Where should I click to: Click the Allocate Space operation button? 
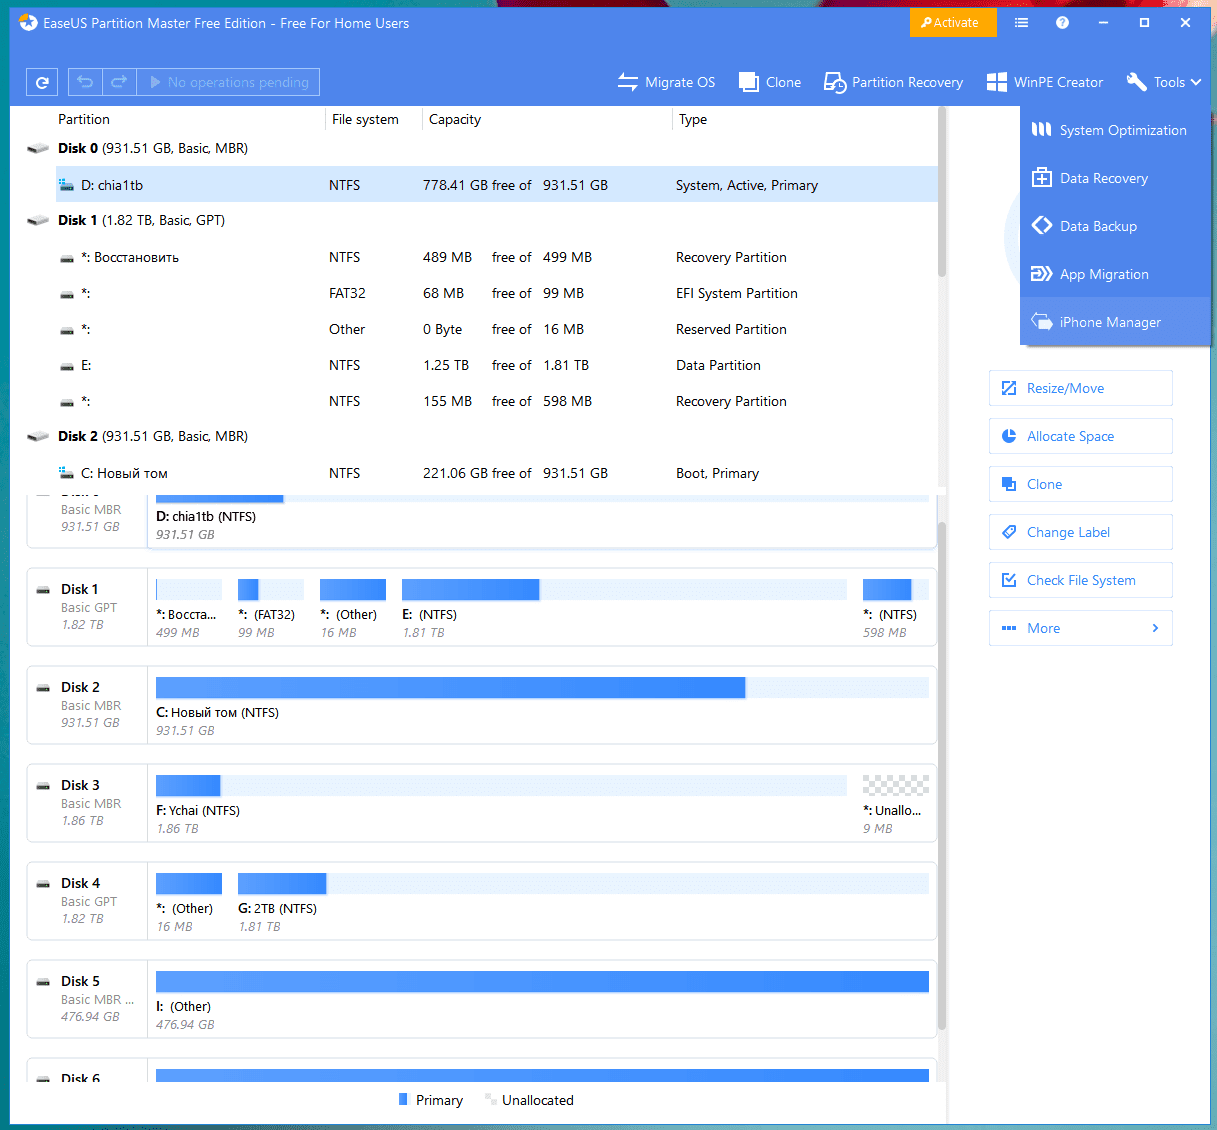point(1081,436)
